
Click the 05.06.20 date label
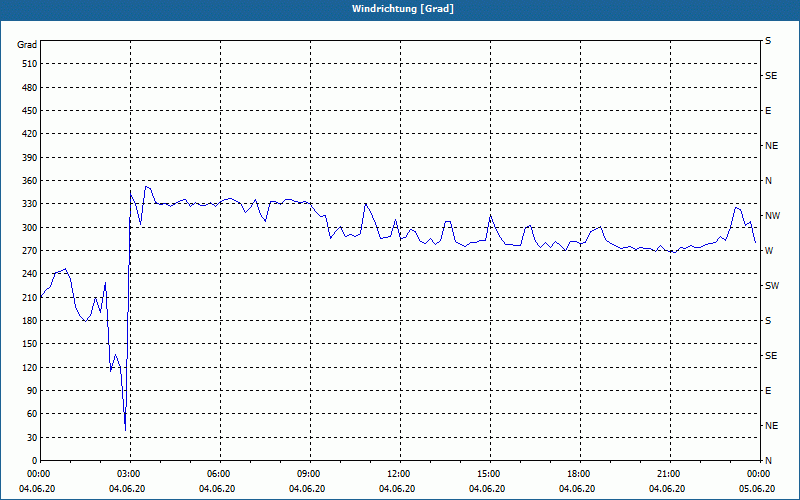[757, 489]
